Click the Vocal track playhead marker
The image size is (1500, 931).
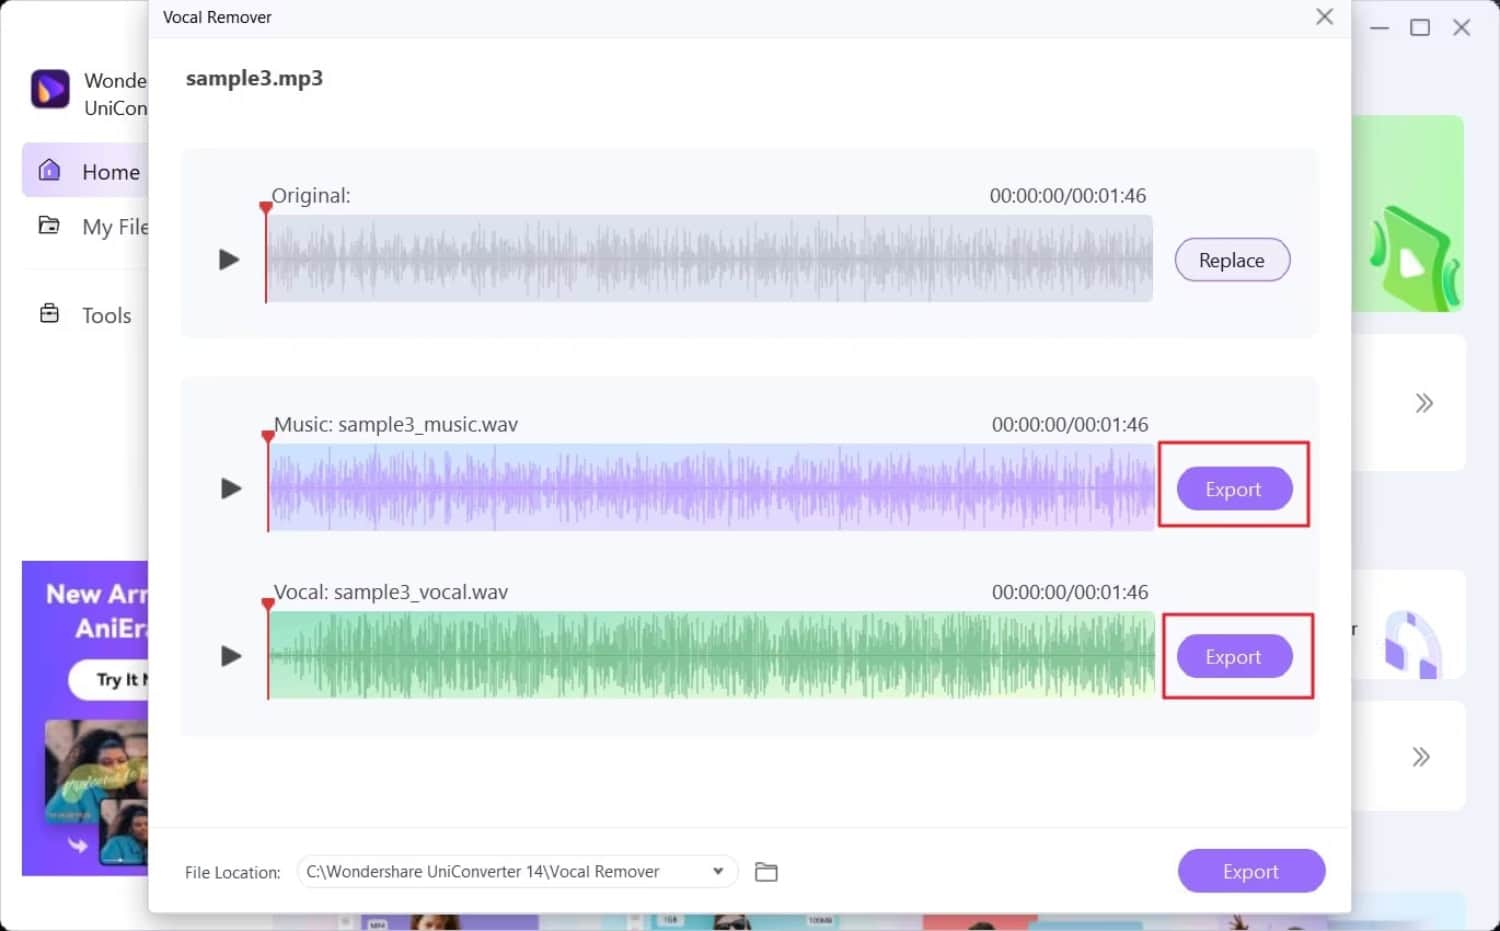pos(267,605)
